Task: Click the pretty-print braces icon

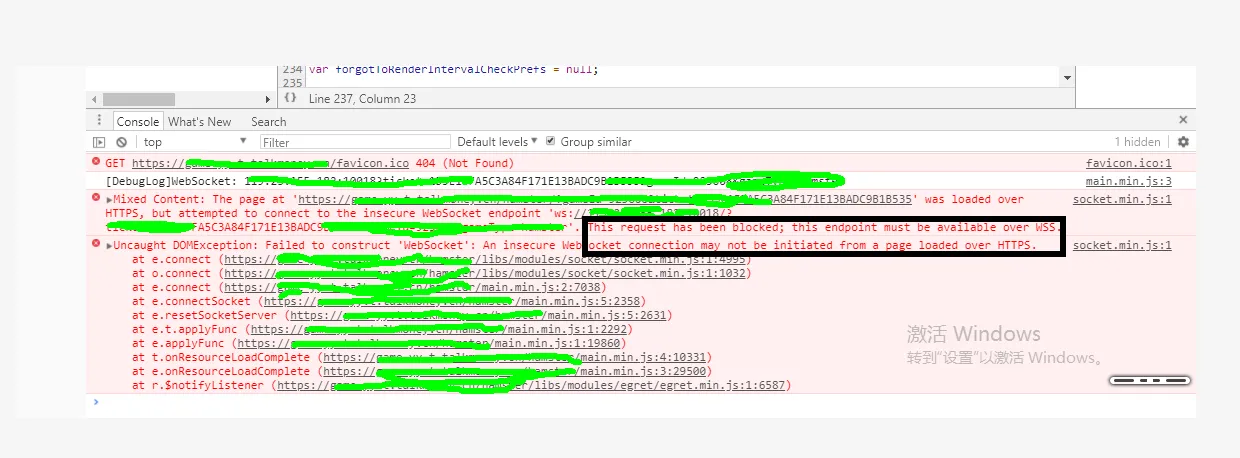Action: [x=290, y=98]
